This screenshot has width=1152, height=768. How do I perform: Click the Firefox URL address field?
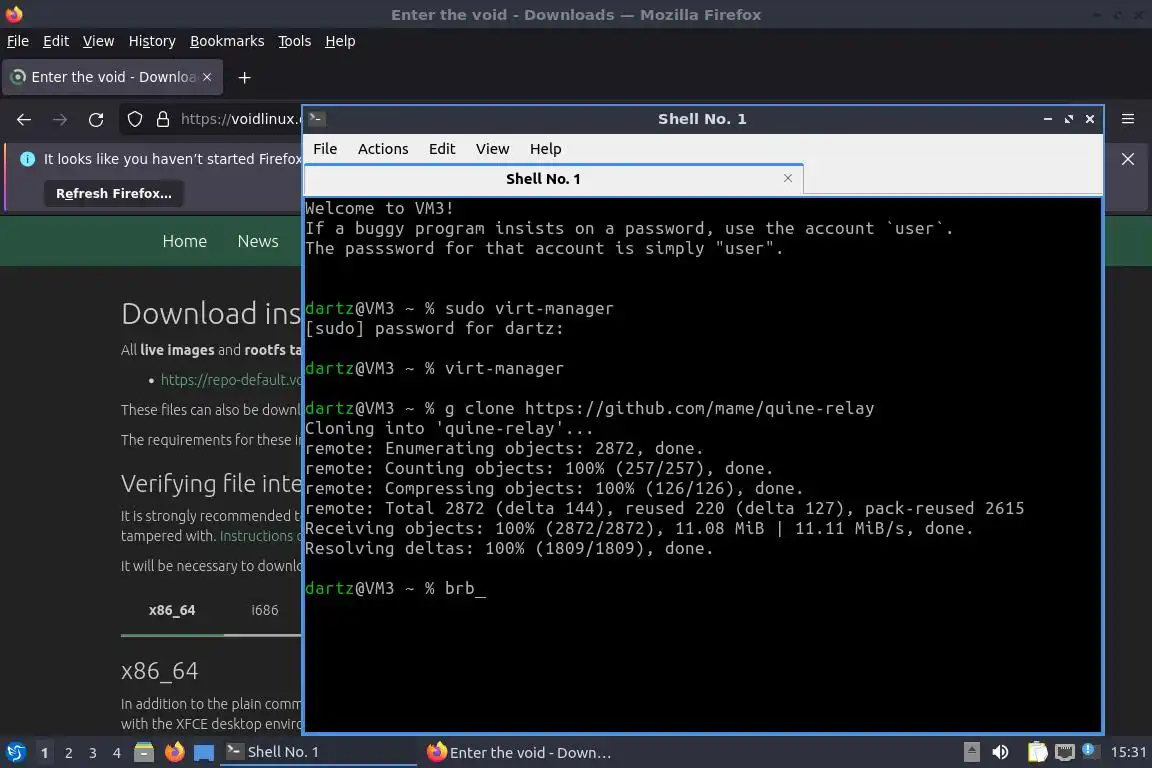(x=240, y=119)
